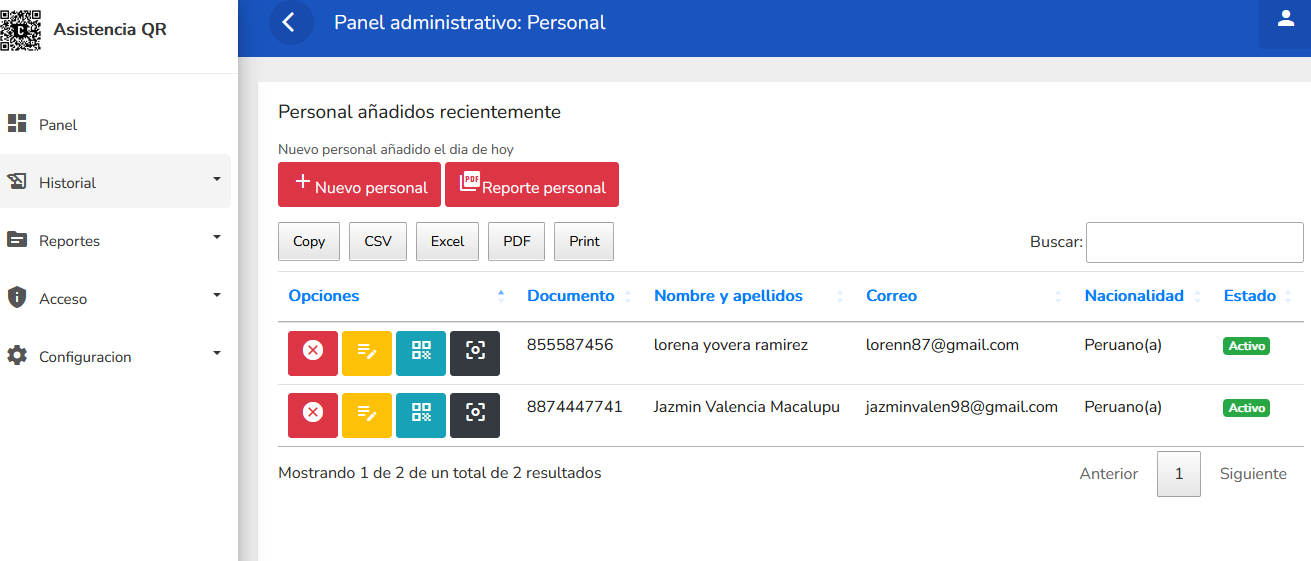The height and width of the screenshot is (561, 1311).
Task: Delete Jazmin Valencia Macalupu's record
Action: (313, 415)
